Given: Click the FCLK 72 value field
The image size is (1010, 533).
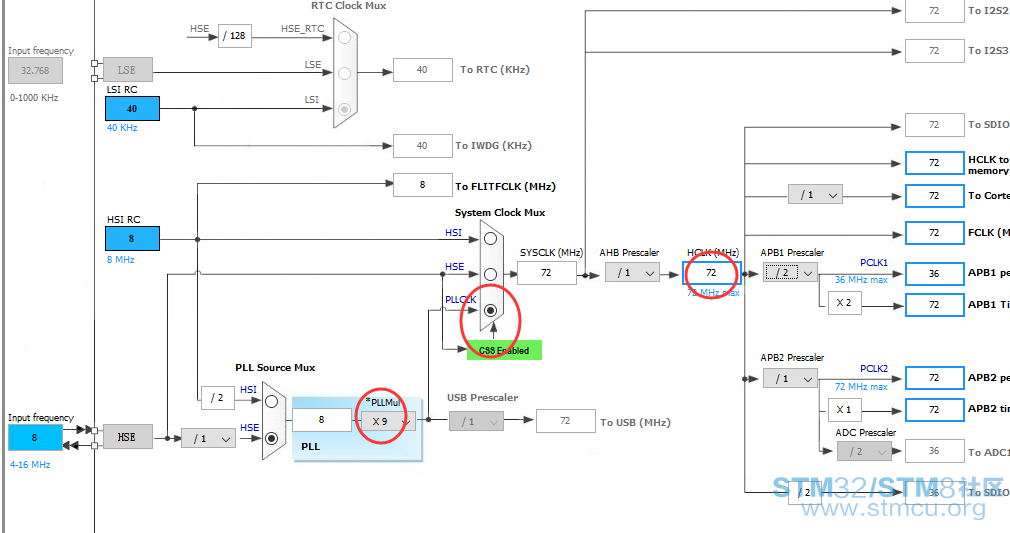Looking at the screenshot, I should point(935,233).
